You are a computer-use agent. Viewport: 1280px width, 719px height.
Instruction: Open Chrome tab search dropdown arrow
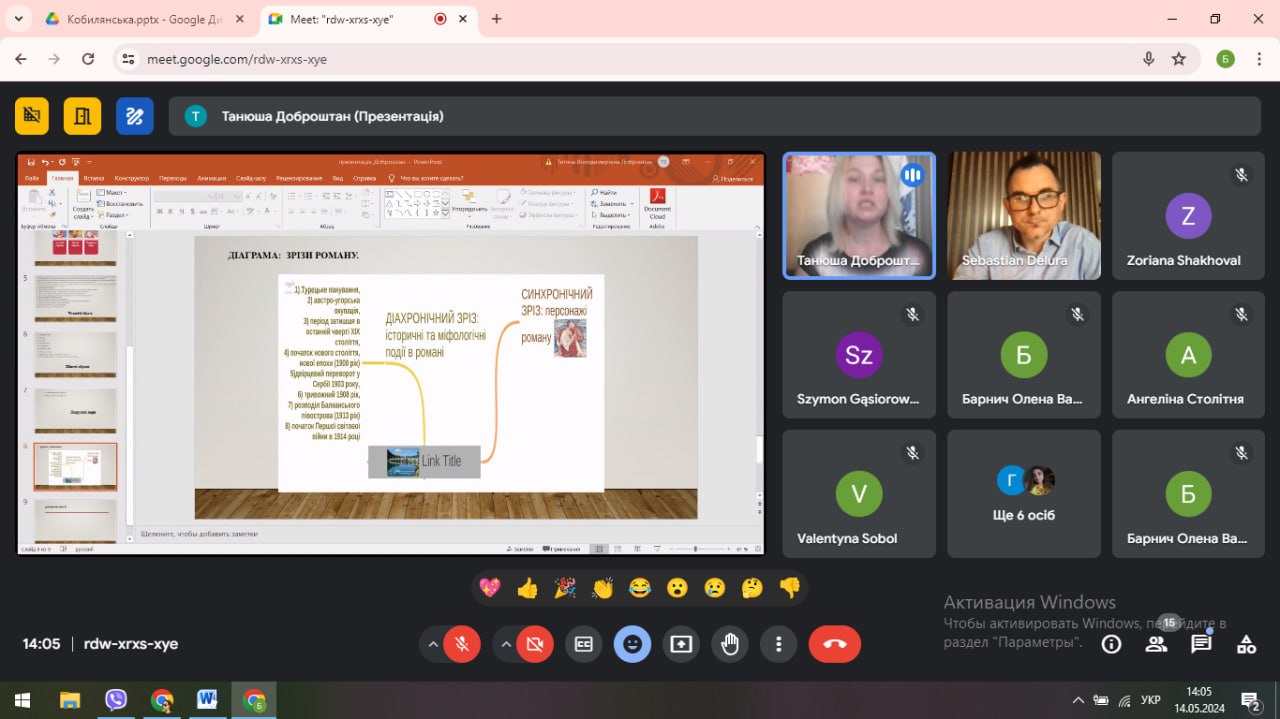click(x=18, y=19)
